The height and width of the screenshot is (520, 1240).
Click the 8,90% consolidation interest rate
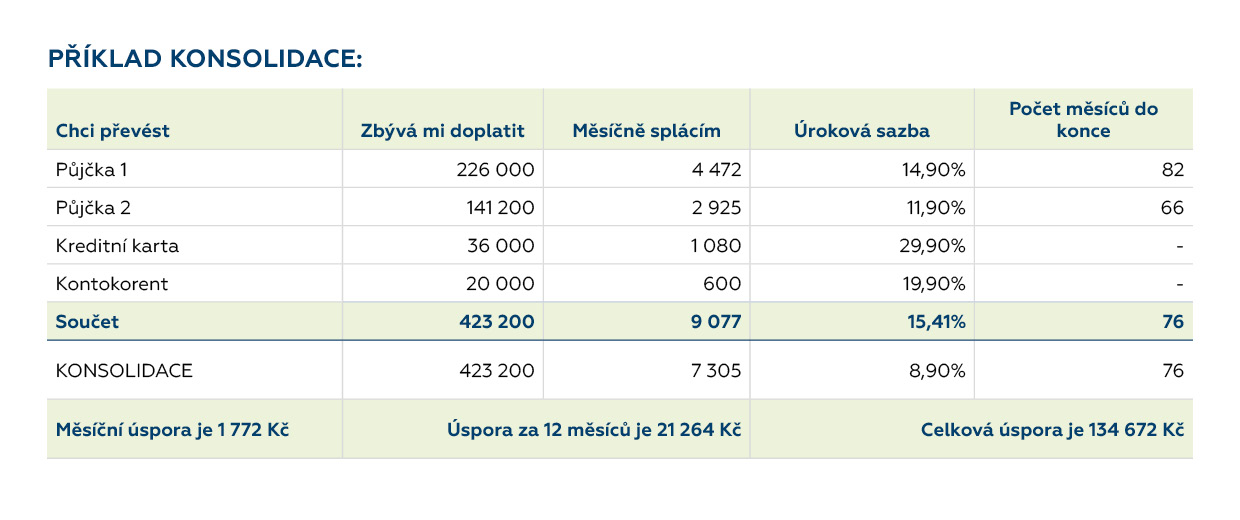[x=935, y=371]
